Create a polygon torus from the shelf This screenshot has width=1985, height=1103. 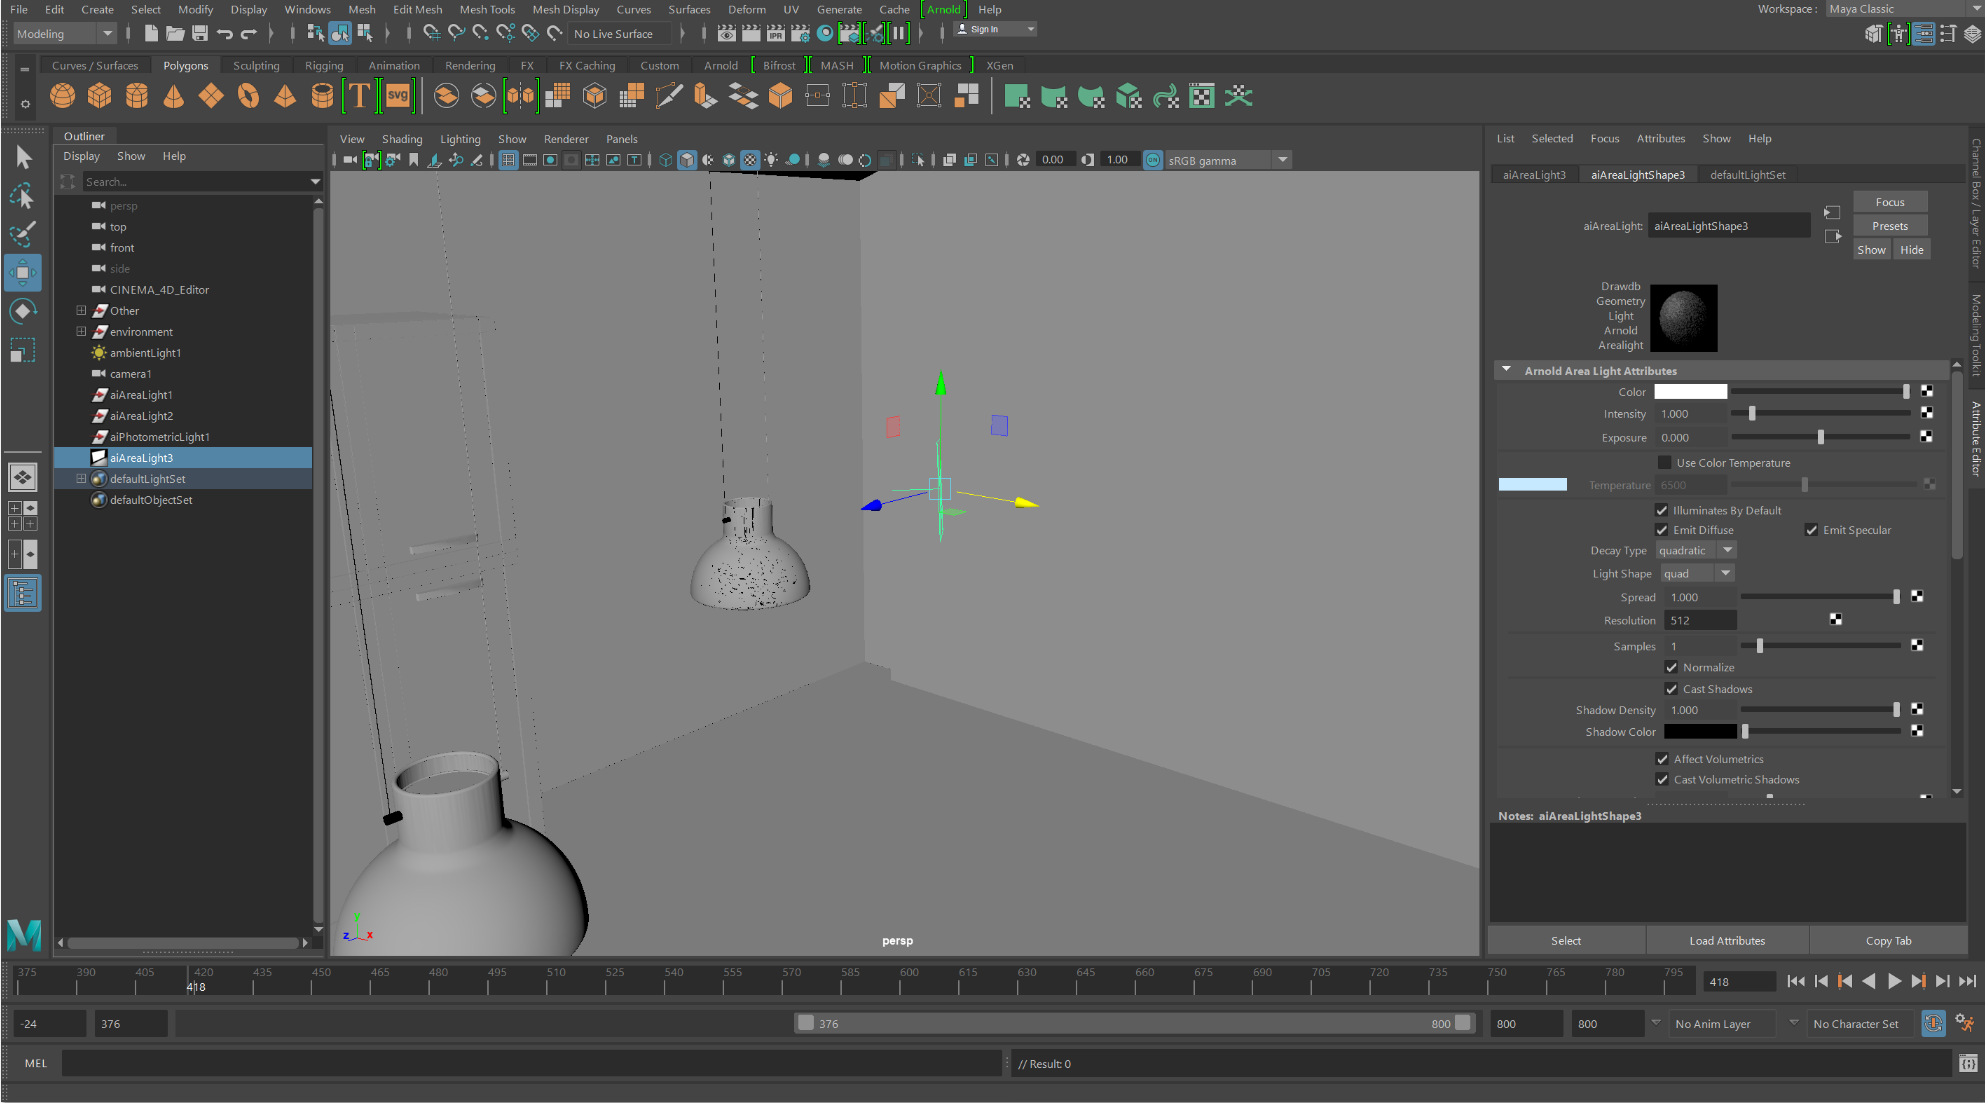point(248,96)
